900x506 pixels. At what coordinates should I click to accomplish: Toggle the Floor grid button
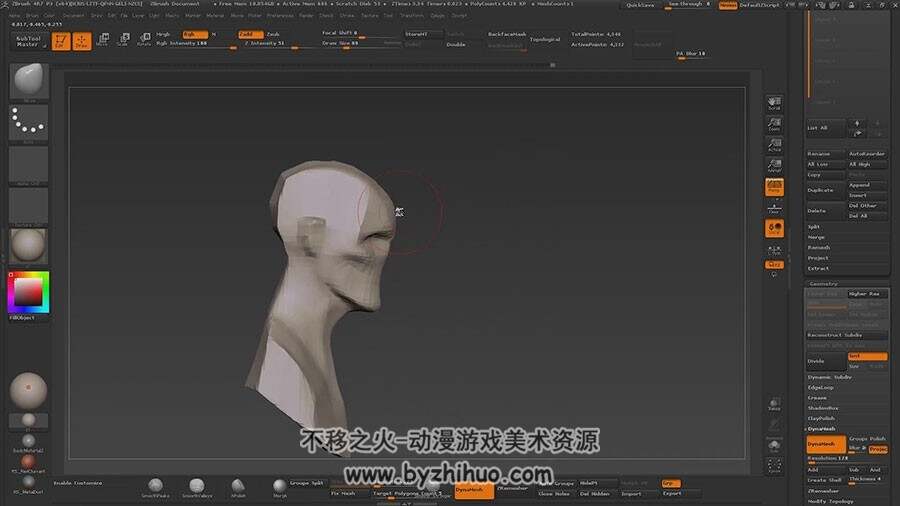pos(774,208)
